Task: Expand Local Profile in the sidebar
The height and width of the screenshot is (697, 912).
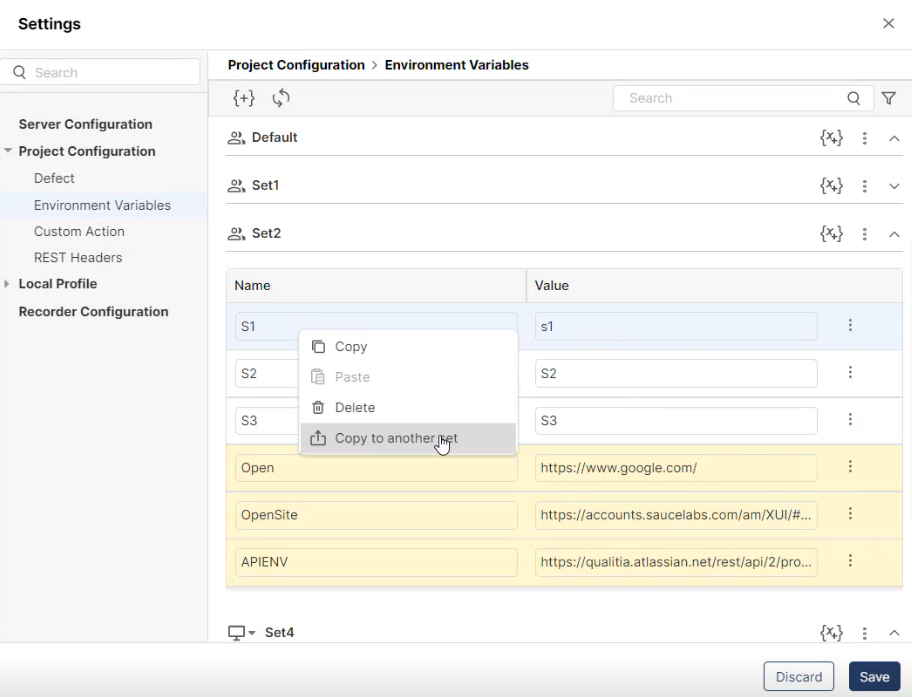Action: 8,284
